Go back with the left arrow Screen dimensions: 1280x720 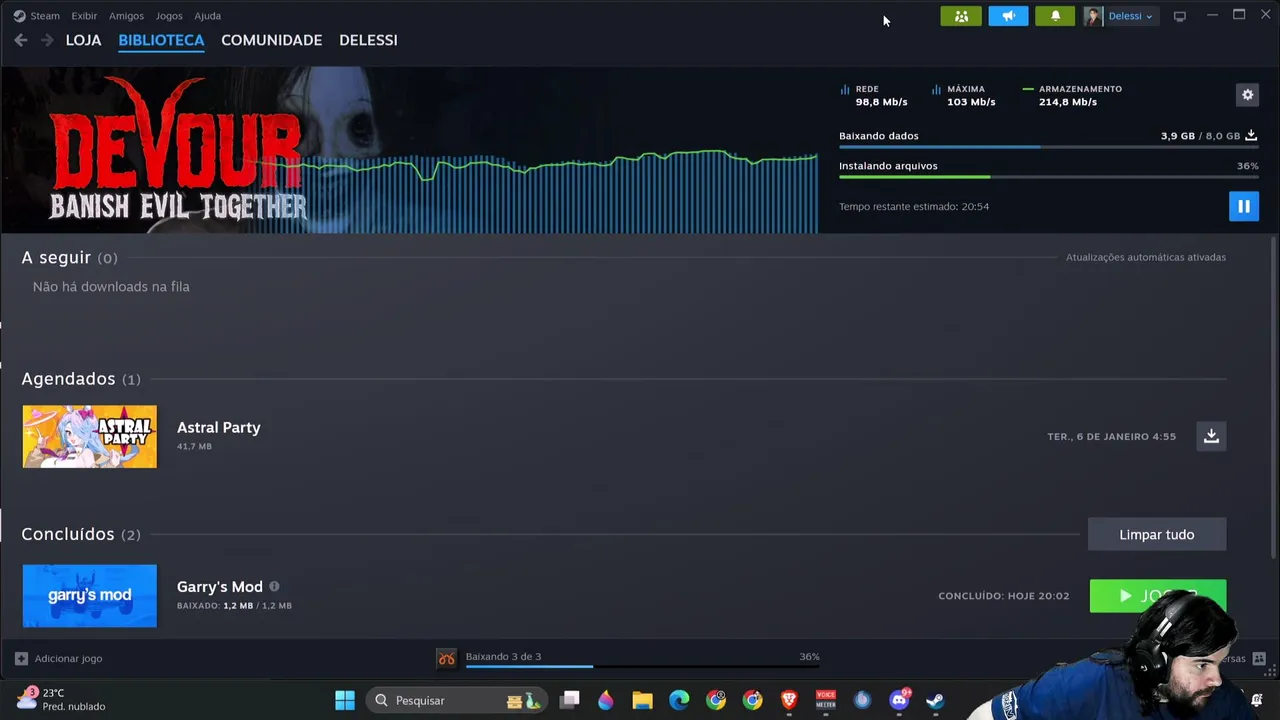pos(21,40)
